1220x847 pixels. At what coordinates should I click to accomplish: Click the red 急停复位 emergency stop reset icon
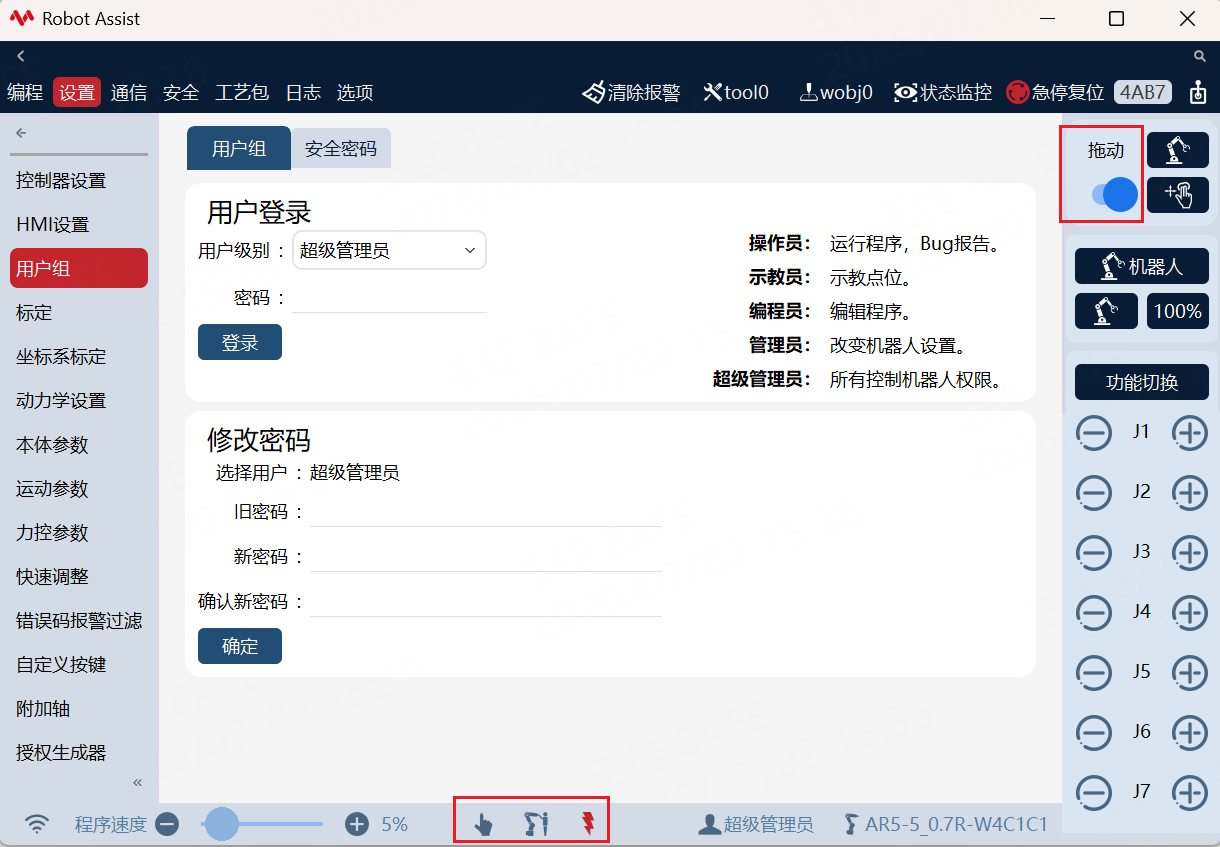click(x=1018, y=93)
